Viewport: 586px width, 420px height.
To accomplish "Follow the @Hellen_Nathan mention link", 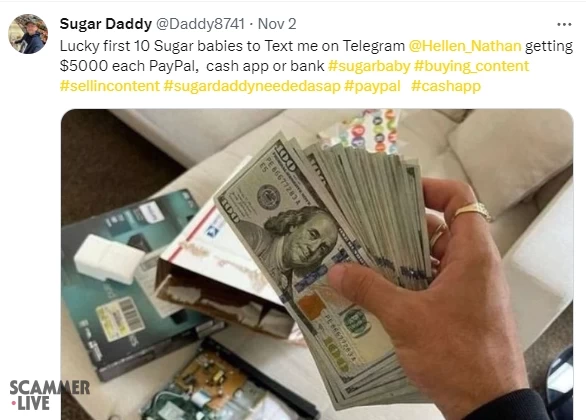I will (x=465, y=46).
